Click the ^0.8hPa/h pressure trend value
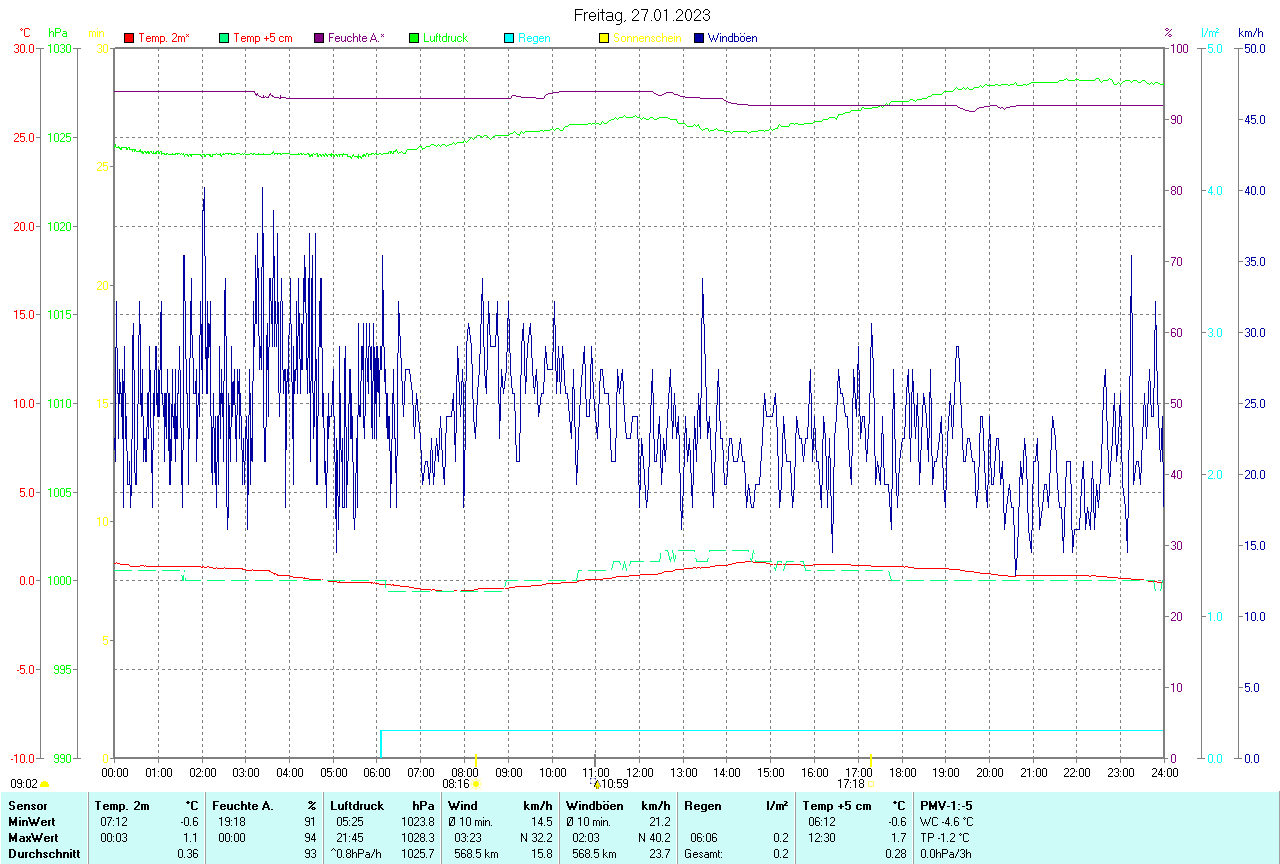 [x=357, y=854]
